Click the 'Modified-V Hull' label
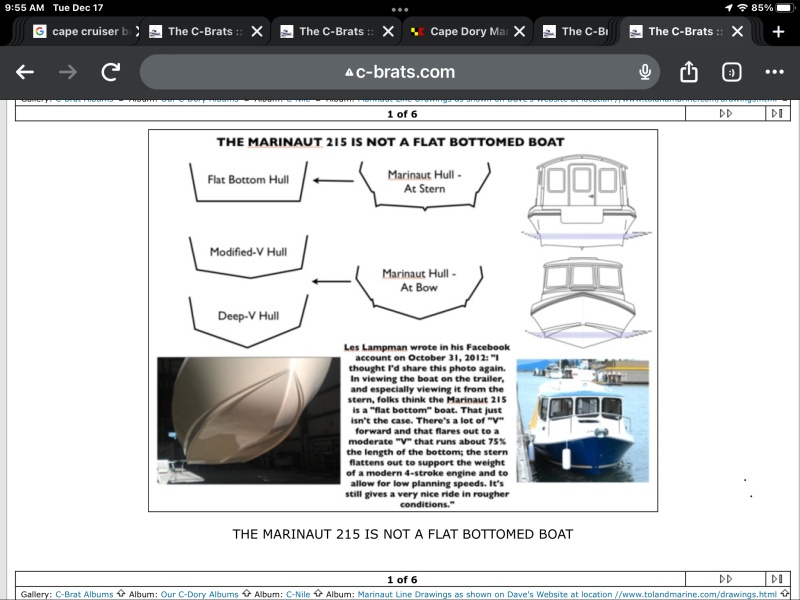The width and height of the screenshot is (800, 600). pyautogui.click(x=248, y=252)
